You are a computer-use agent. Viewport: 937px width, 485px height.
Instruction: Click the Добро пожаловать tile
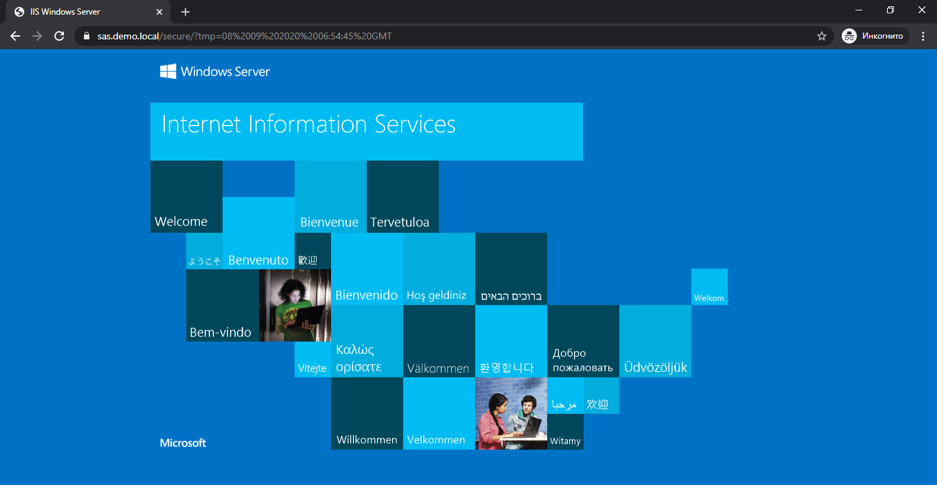[x=583, y=341]
